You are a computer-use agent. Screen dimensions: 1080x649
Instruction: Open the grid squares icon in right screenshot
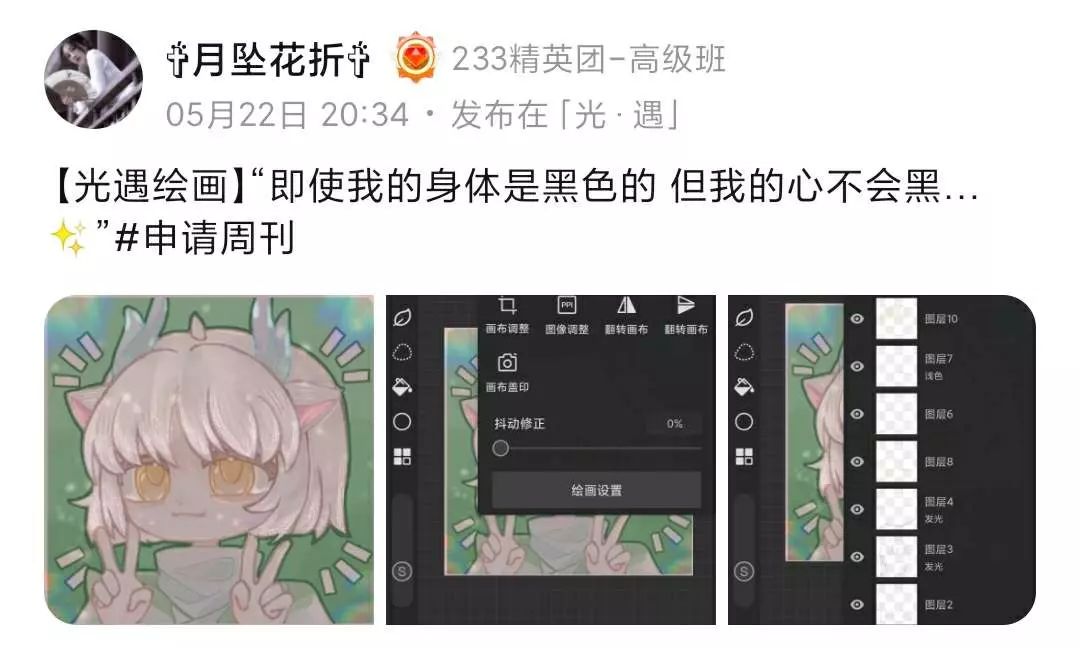coord(744,457)
